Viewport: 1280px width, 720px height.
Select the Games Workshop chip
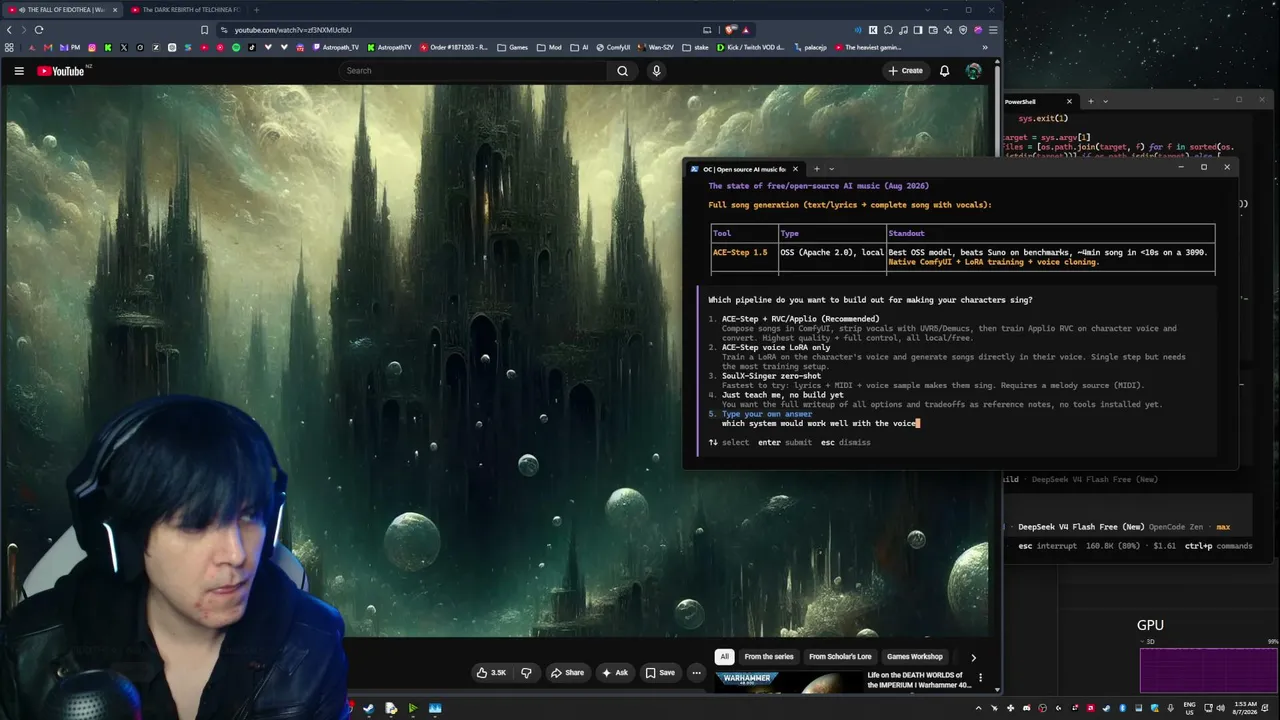[x=914, y=656]
